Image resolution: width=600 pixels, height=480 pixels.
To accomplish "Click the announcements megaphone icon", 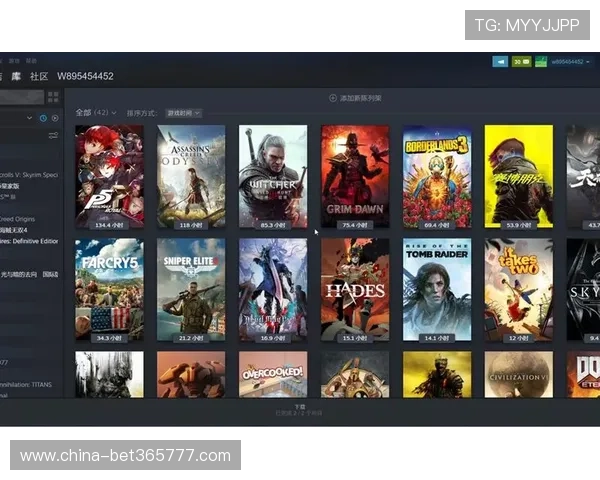I will click(501, 61).
